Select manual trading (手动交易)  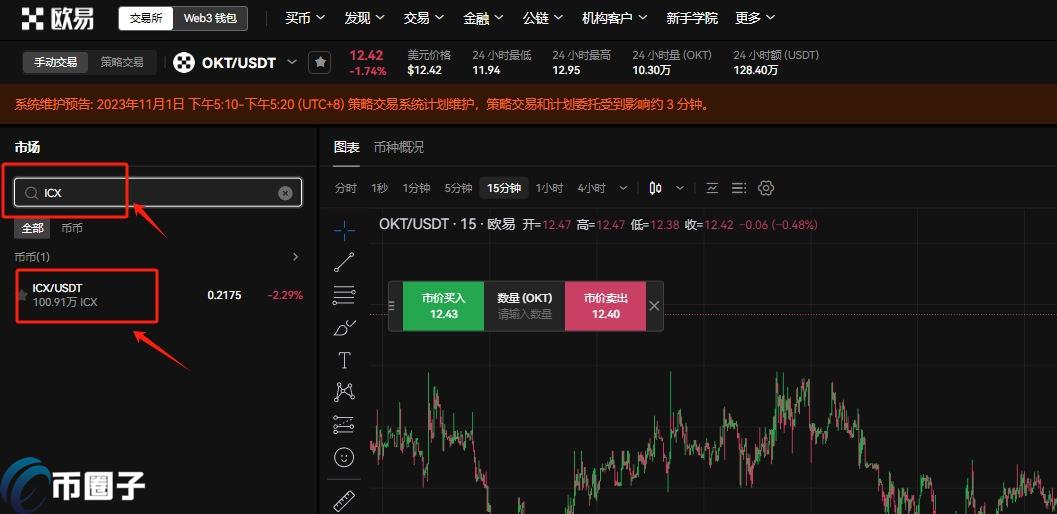(56, 62)
